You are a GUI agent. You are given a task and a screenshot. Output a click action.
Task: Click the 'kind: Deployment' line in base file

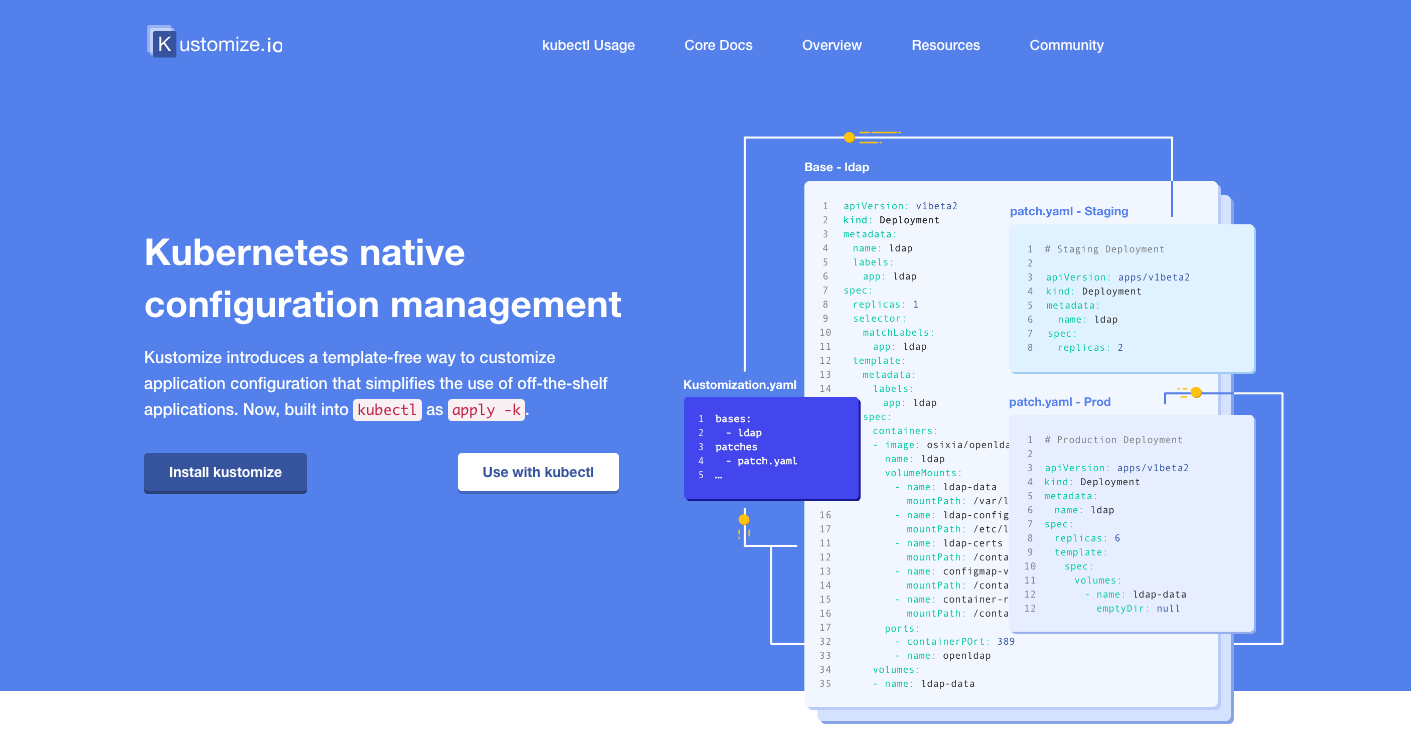(x=891, y=220)
